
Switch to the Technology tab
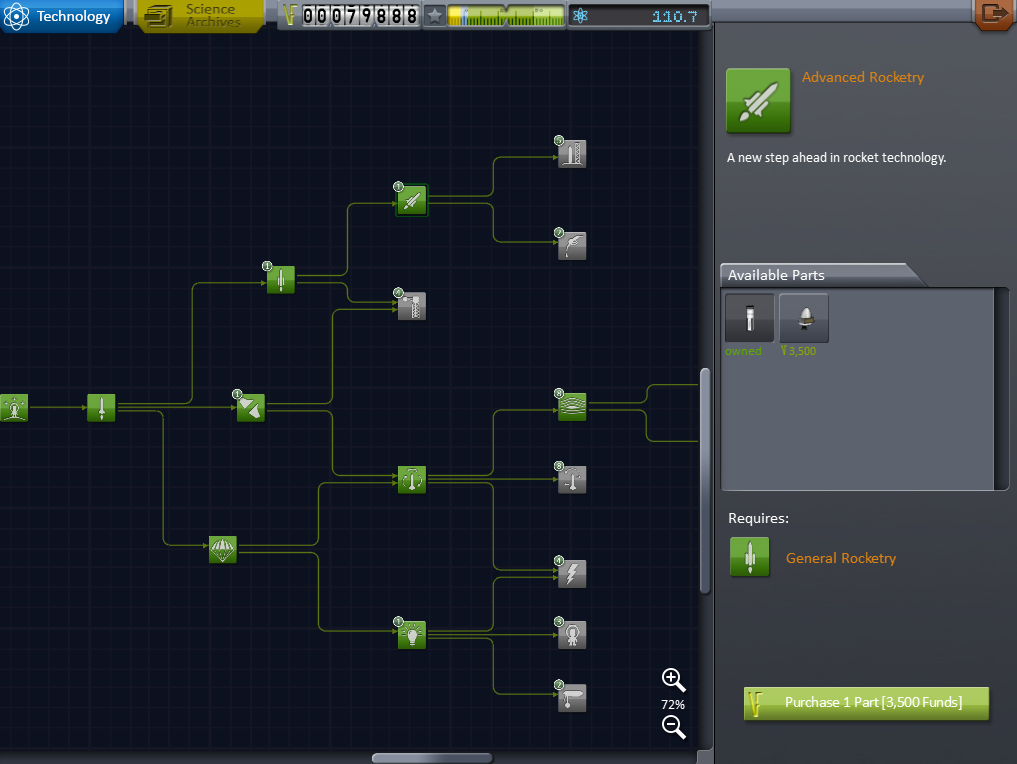[61, 16]
